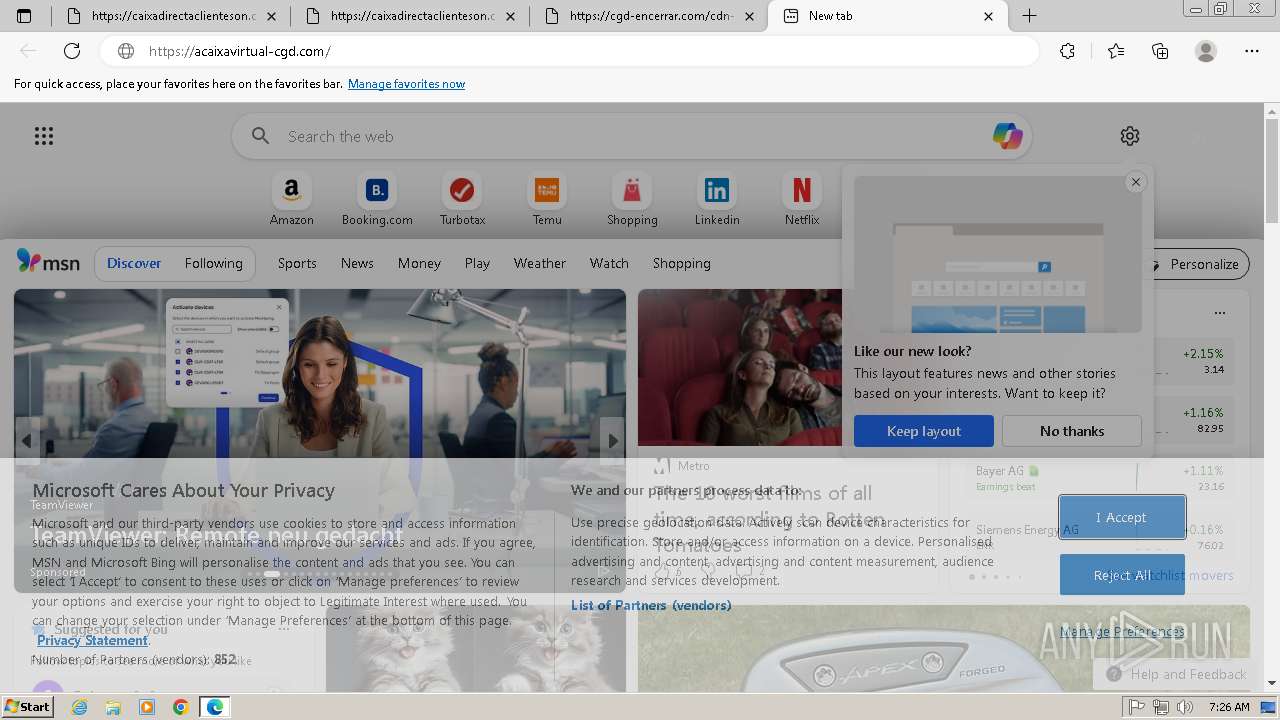
Task: Open List of Partners (vendors) link
Action: (x=651, y=605)
